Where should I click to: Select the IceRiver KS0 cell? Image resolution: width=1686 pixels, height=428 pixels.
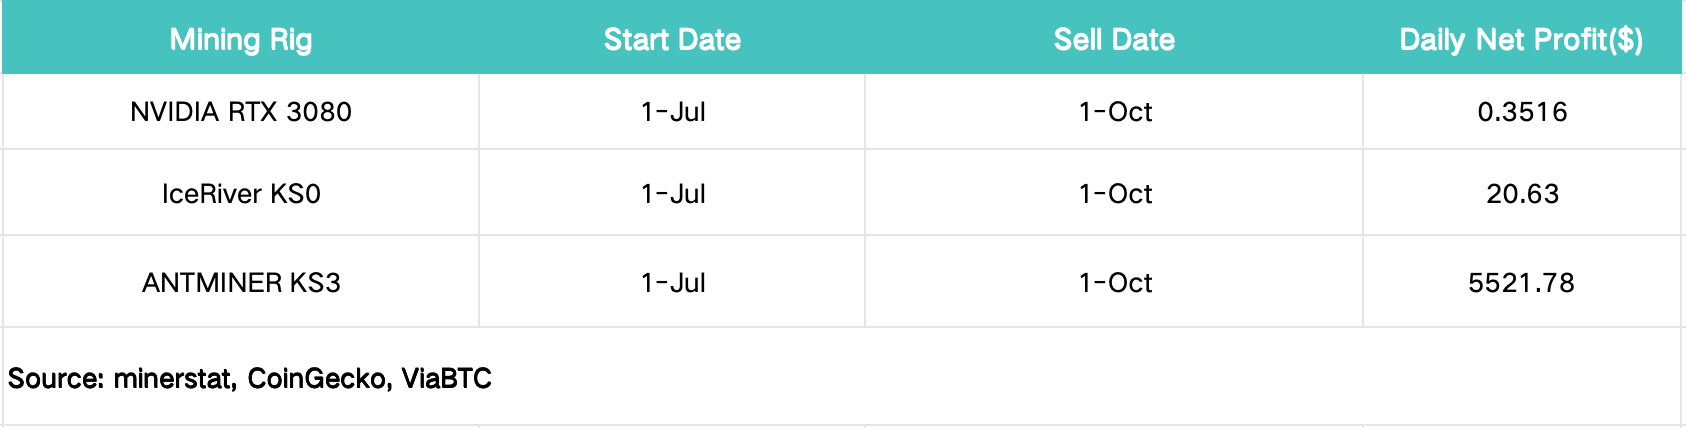point(241,194)
